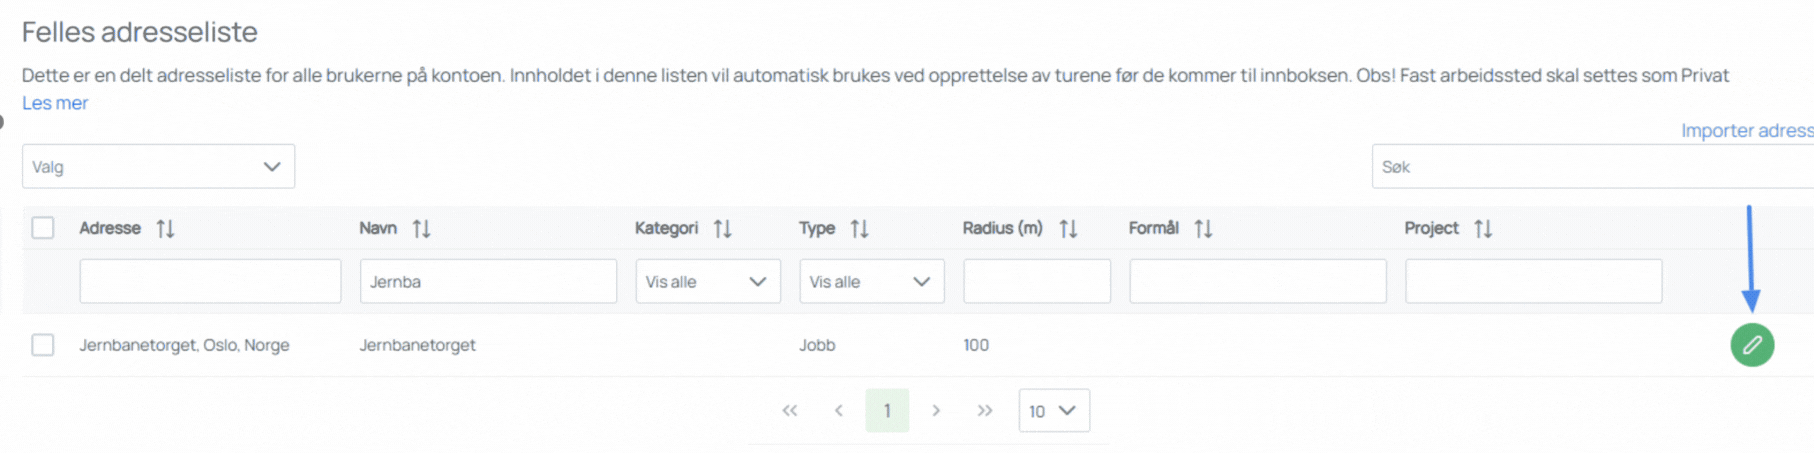The width and height of the screenshot is (1814, 453).
Task: Sort by Adresse column arrows
Action: pyautogui.click(x=166, y=229)
